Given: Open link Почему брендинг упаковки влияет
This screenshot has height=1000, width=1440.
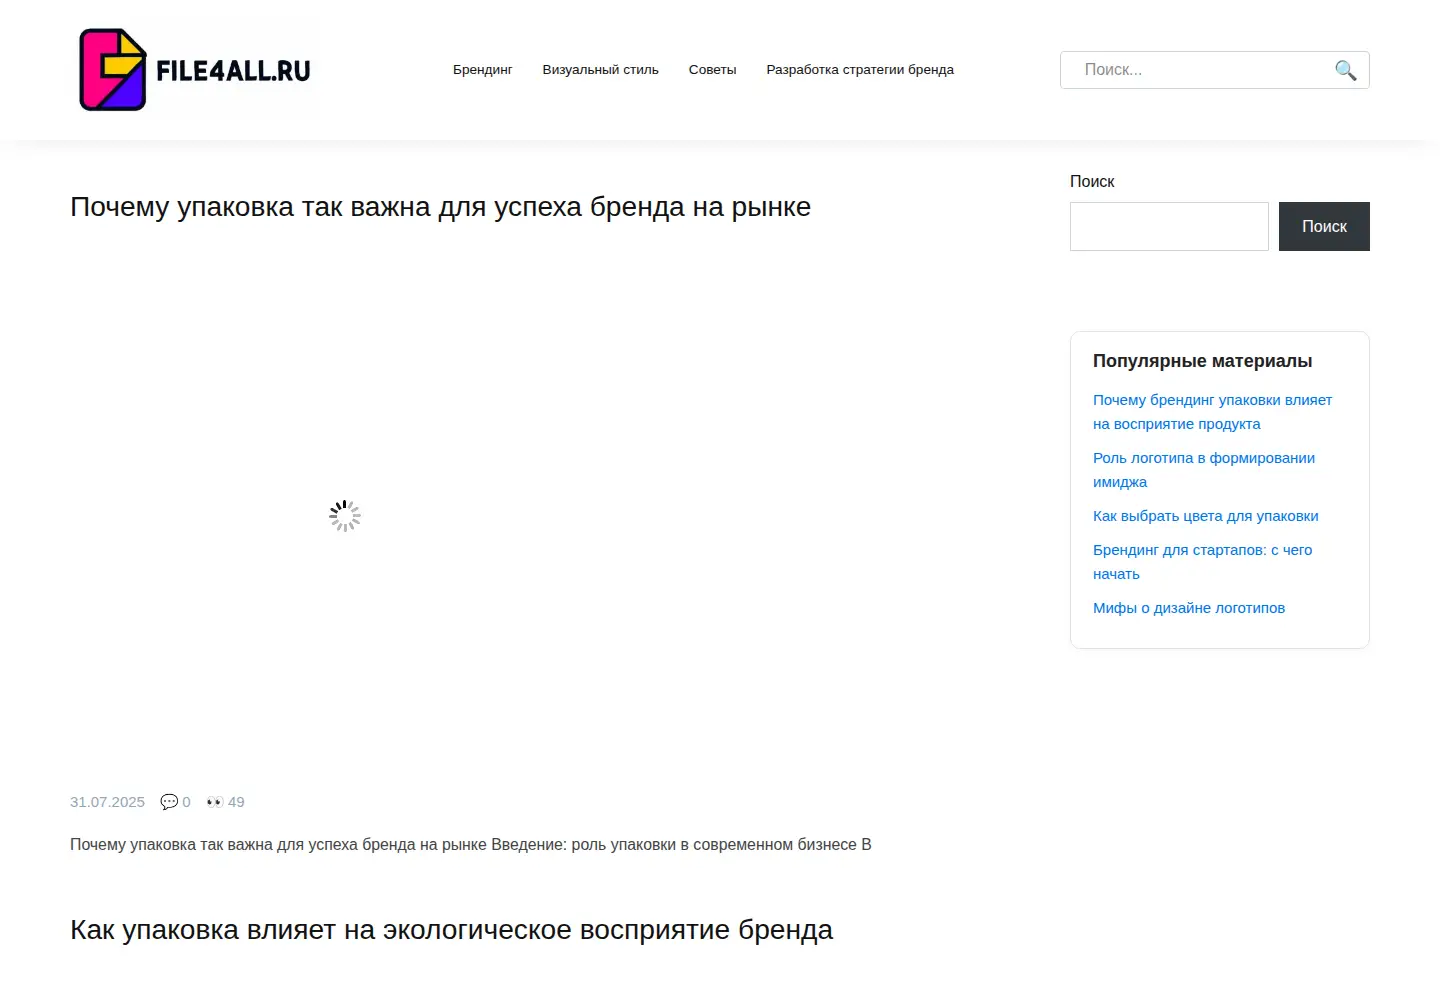Looking at the screenshot, I should coord(1212,412).
